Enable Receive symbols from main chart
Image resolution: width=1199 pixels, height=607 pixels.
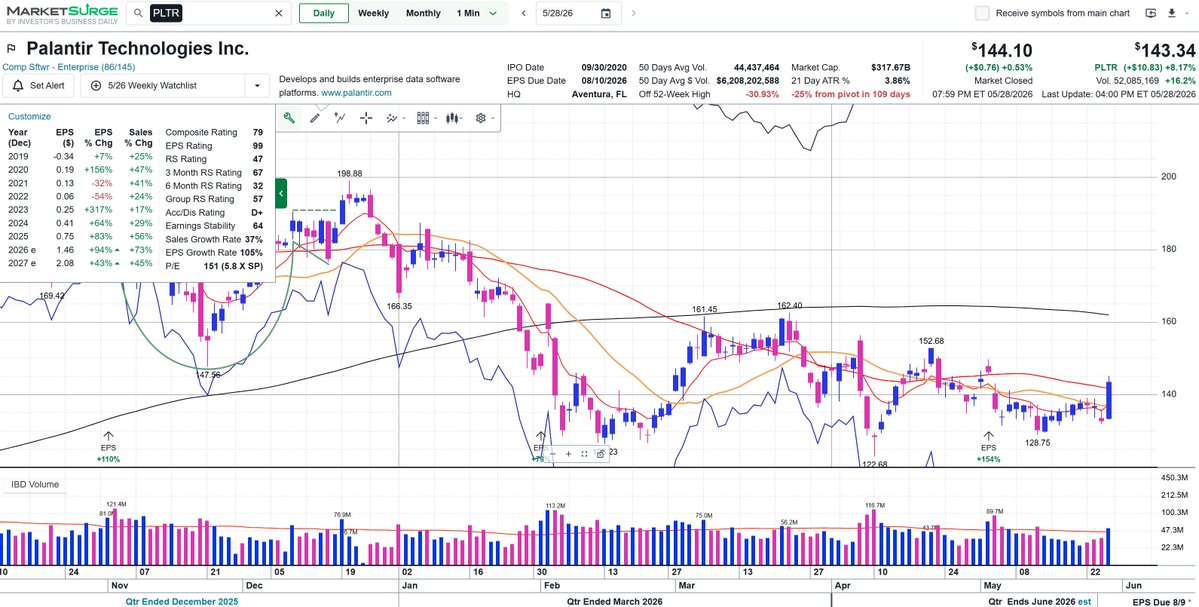pos(982,13)
